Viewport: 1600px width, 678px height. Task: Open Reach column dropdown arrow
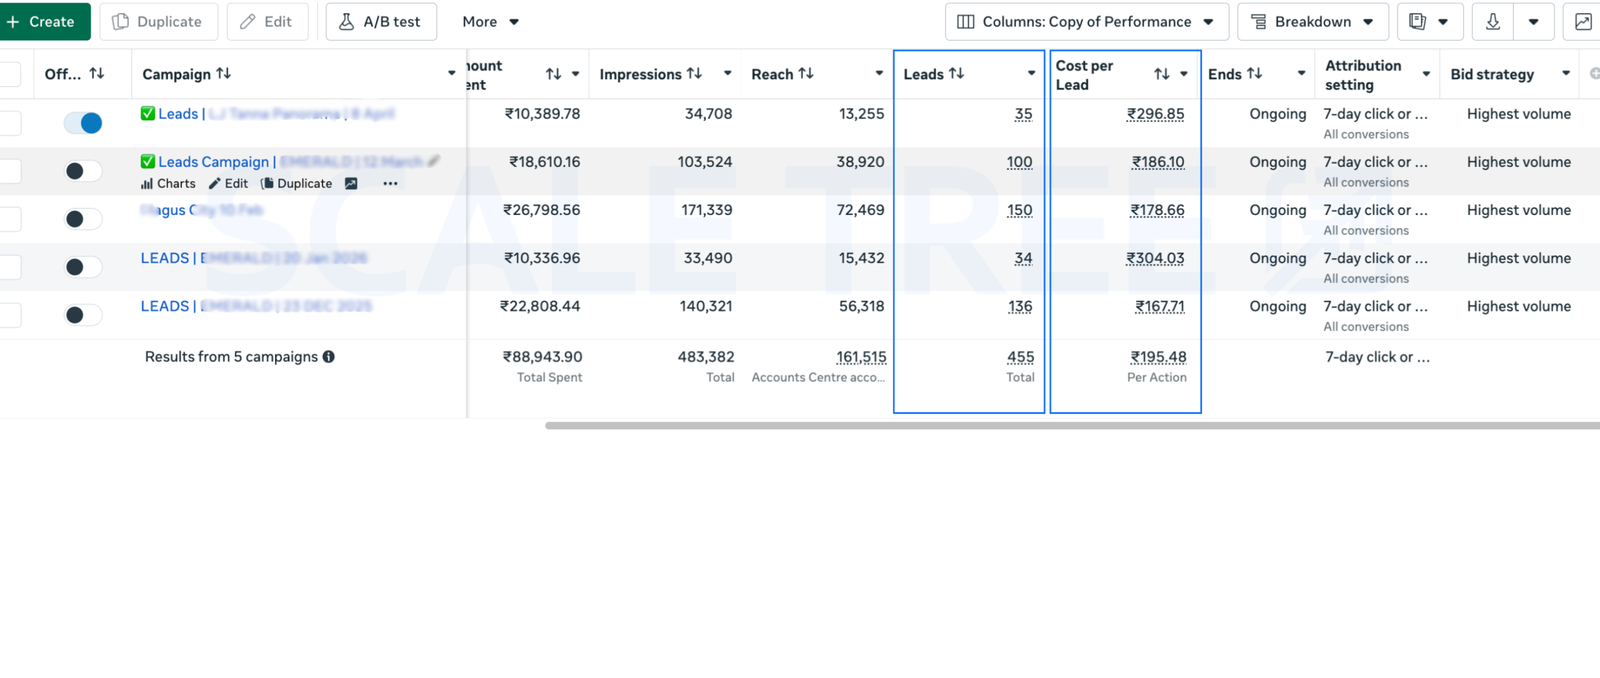tap(879, 73)
